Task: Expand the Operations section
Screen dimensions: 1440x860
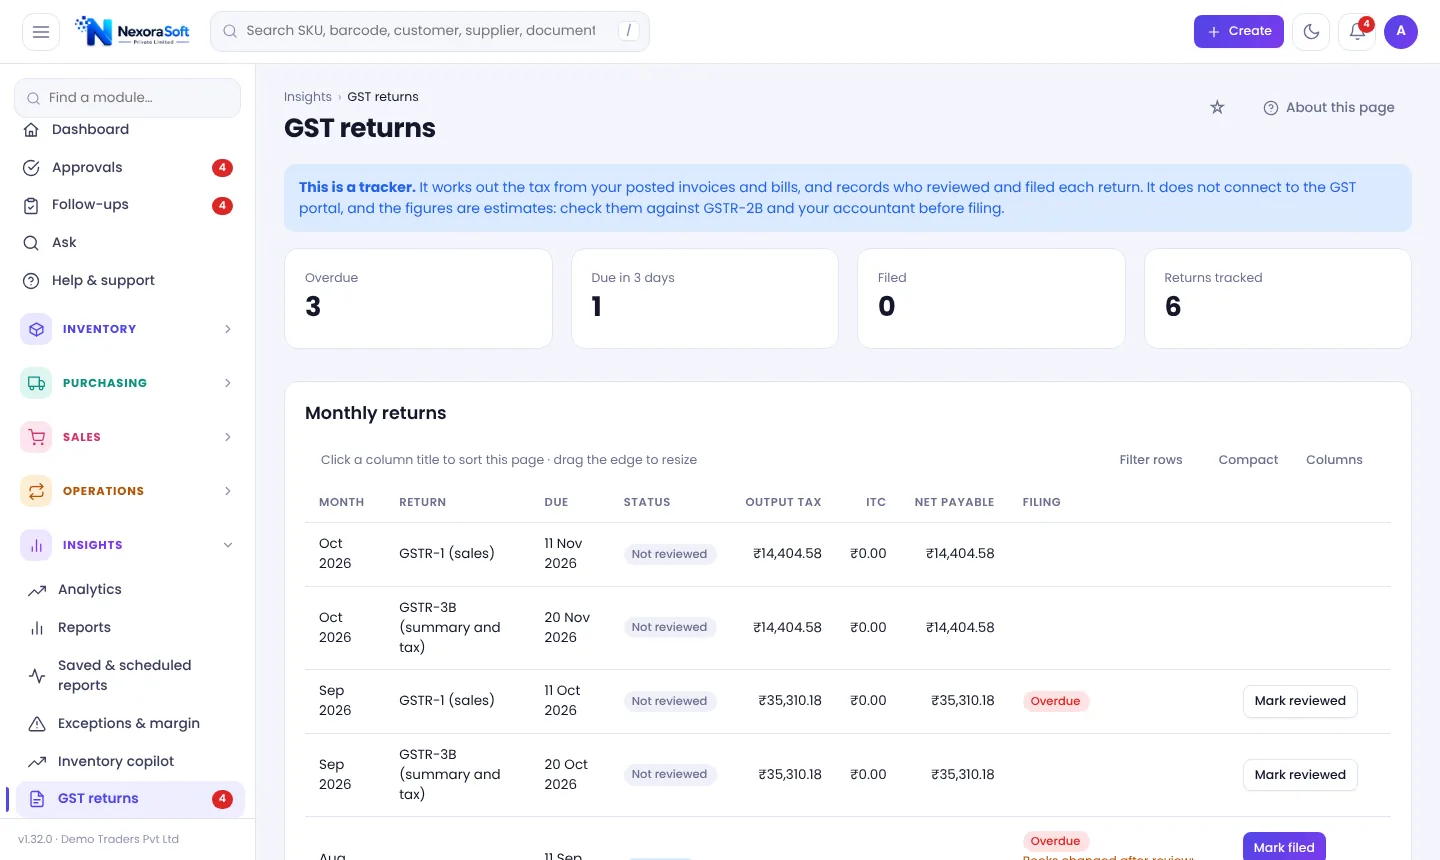Action: pyautogui.click(x=127, y=491)
